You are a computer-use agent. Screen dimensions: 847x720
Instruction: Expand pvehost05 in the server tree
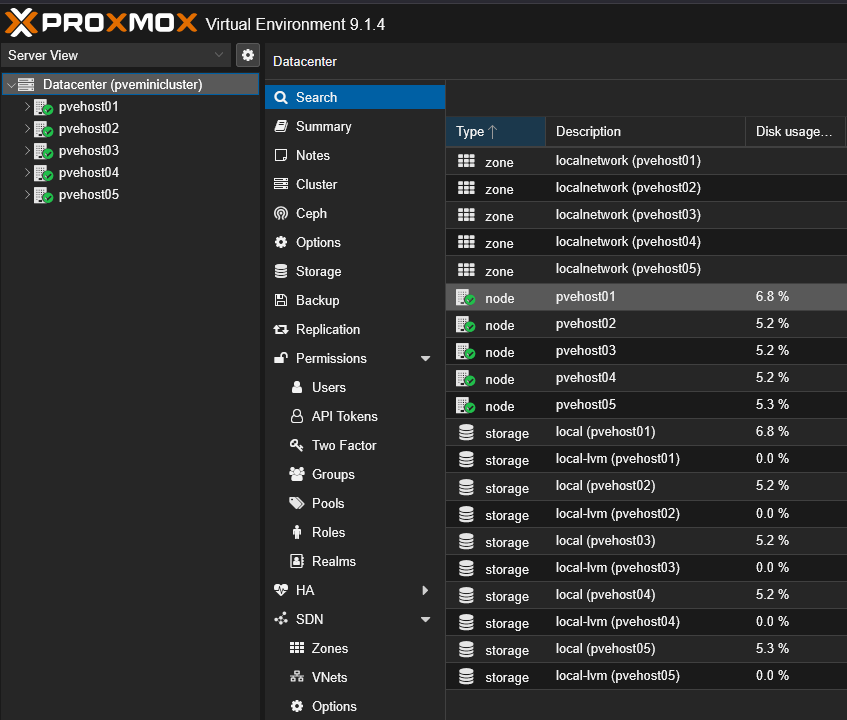pos(27,194)
